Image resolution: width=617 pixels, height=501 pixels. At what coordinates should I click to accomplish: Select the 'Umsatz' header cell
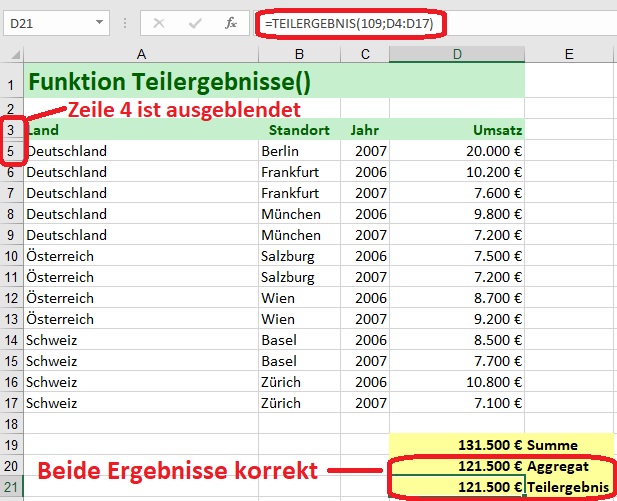click(x=456, y=130)
